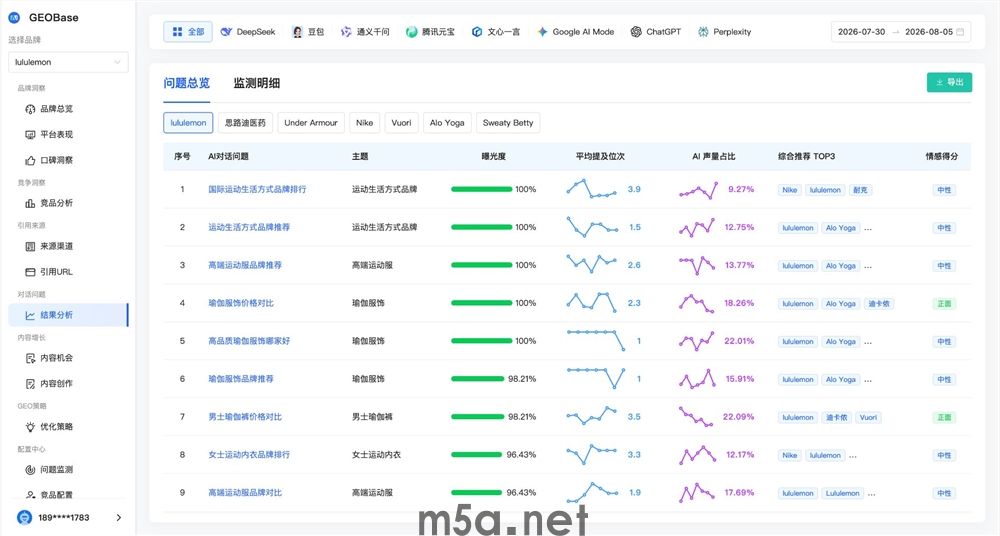Open the 优化策略 lightbulb icon

pos(30,427)
